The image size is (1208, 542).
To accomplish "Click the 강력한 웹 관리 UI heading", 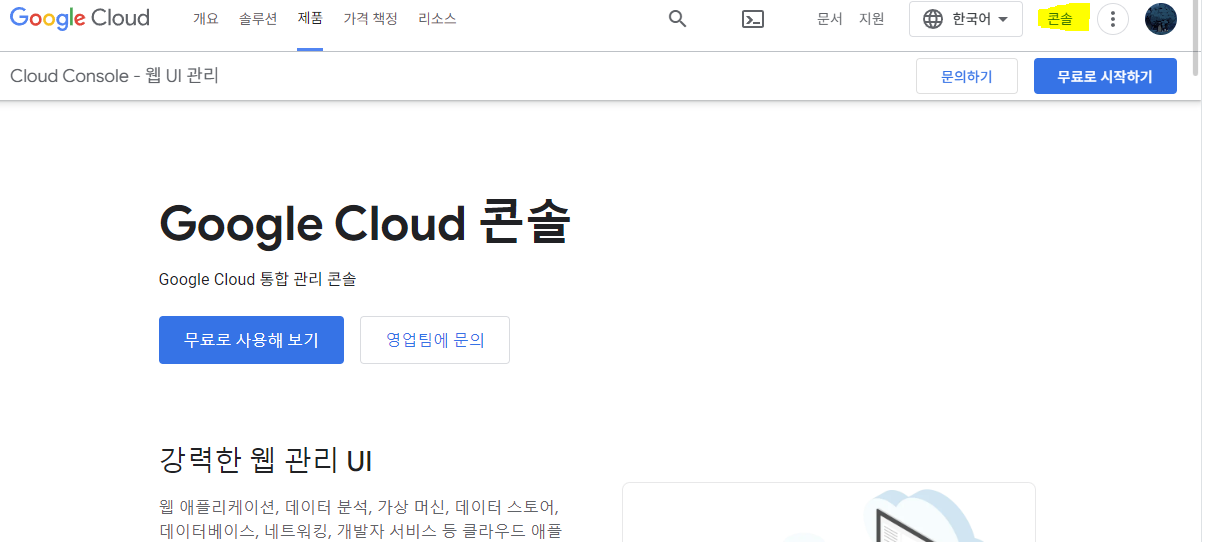I will [266, 460].
